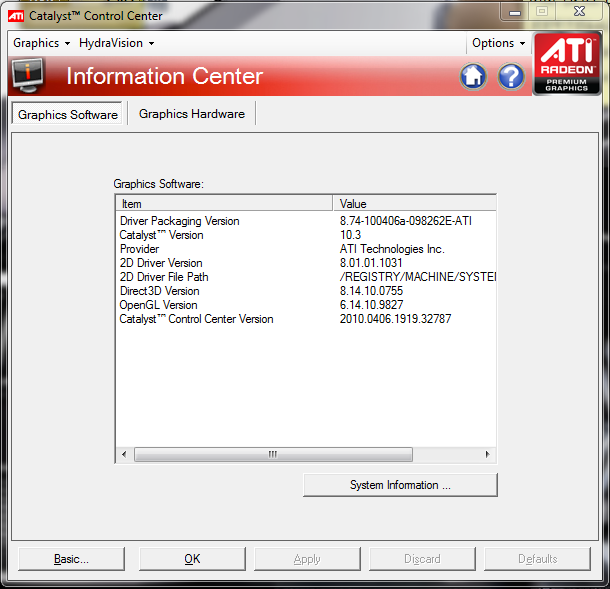Open the Graphics dropdown menu
Screen dimensions: 610x589
(x=41, y=43)
